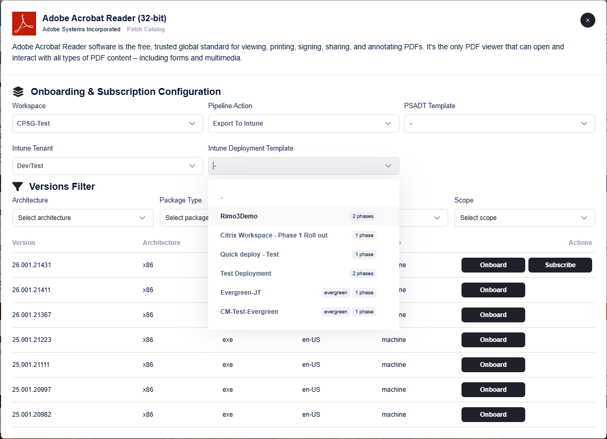
Task: Select Citrix Workspace - Phase 1 Roll out template
Action: click(304, 235)
